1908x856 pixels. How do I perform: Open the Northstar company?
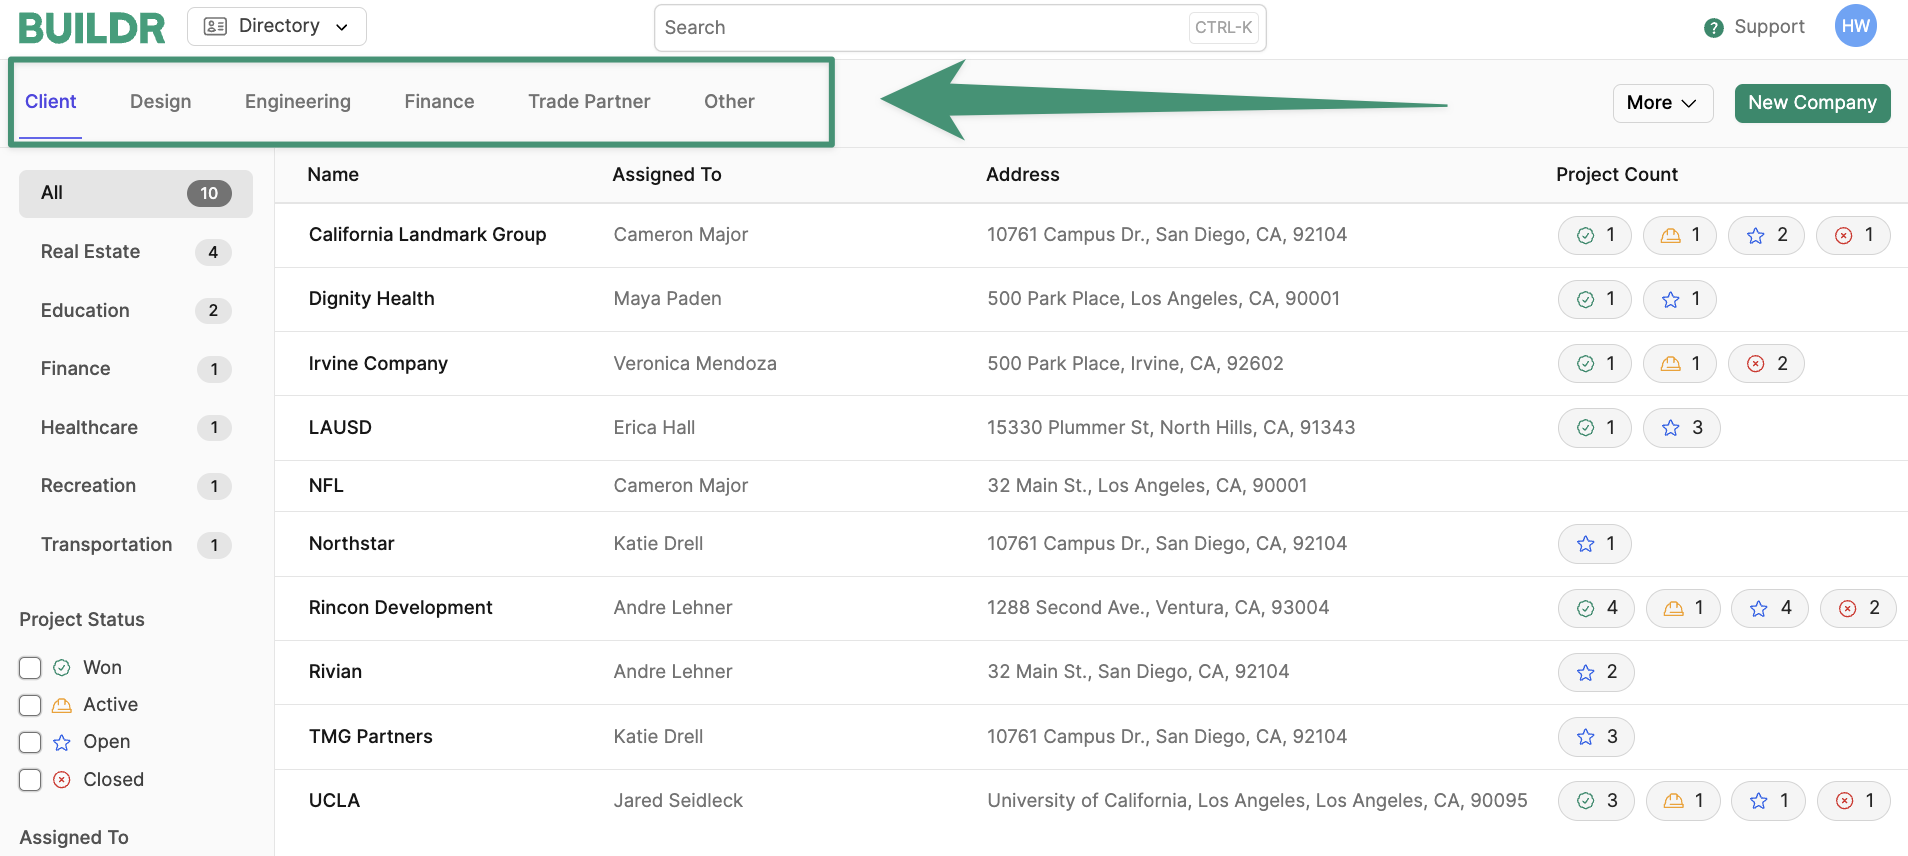click(351, 544)
